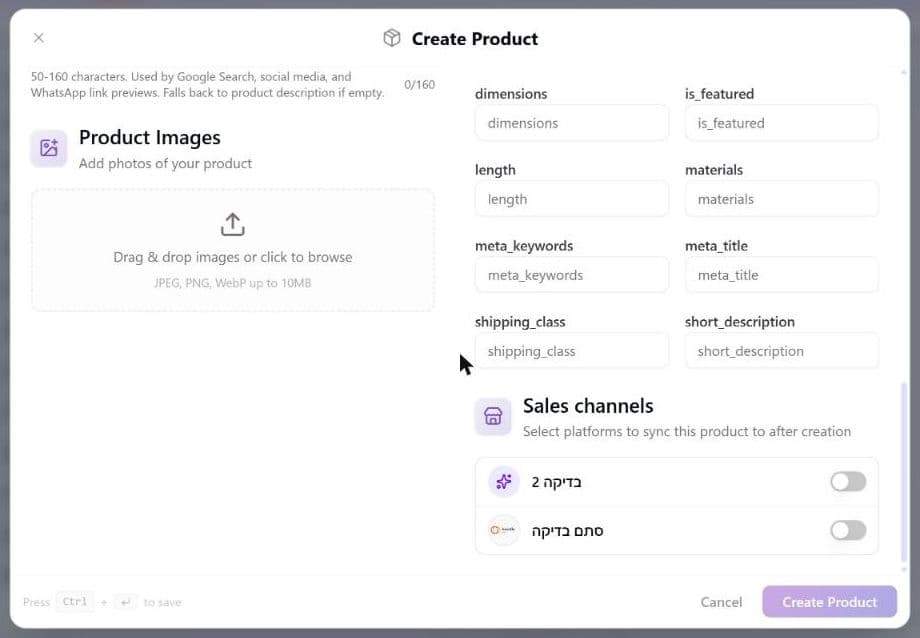Focus the meta_title input field
920x638 pixels.
(782, 275)
